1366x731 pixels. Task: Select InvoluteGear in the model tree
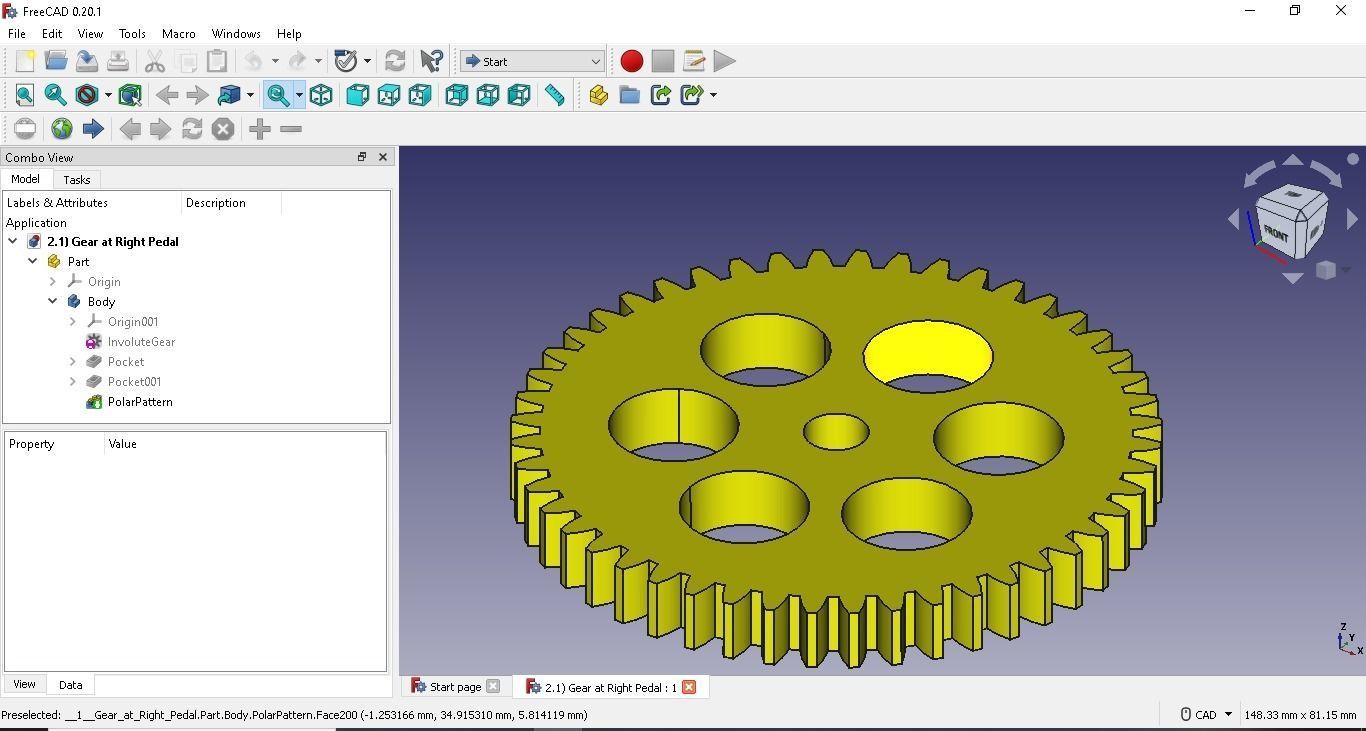(141, 341)
